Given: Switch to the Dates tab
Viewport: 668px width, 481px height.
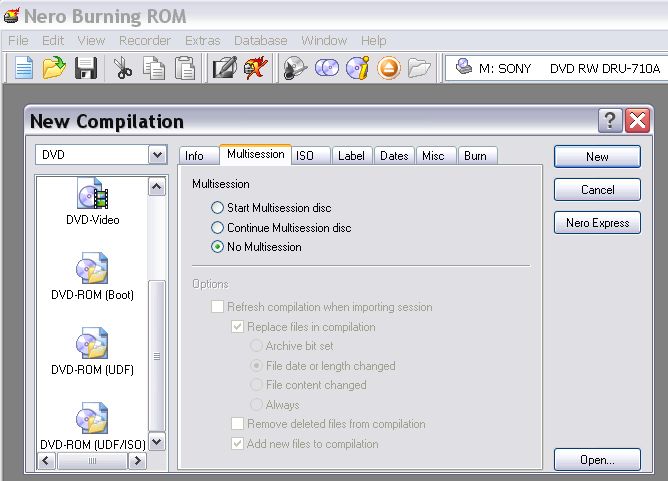Looking at the screenshot, I should [x=394, y=156].
